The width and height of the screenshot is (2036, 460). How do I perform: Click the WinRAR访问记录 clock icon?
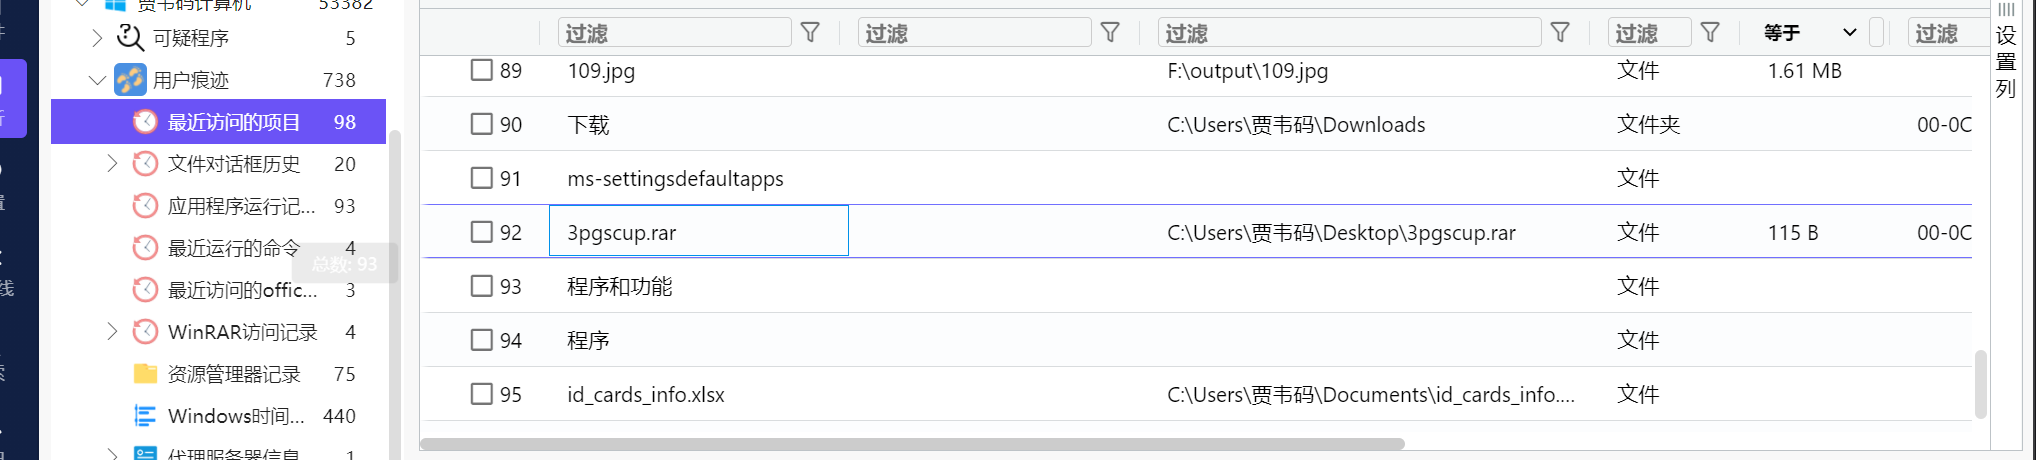(x=145, y=332)
